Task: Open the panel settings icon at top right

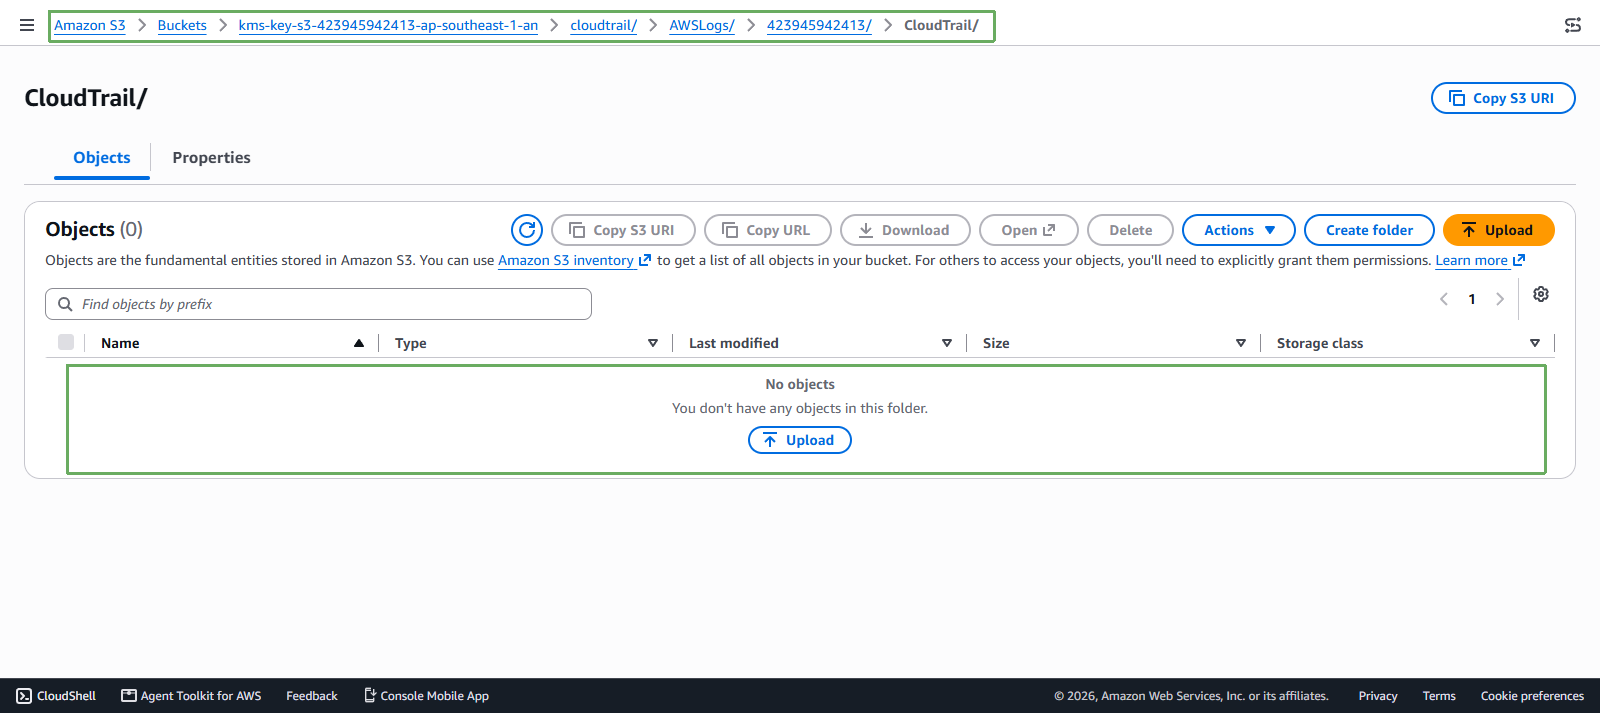Action: (1573, 25)
